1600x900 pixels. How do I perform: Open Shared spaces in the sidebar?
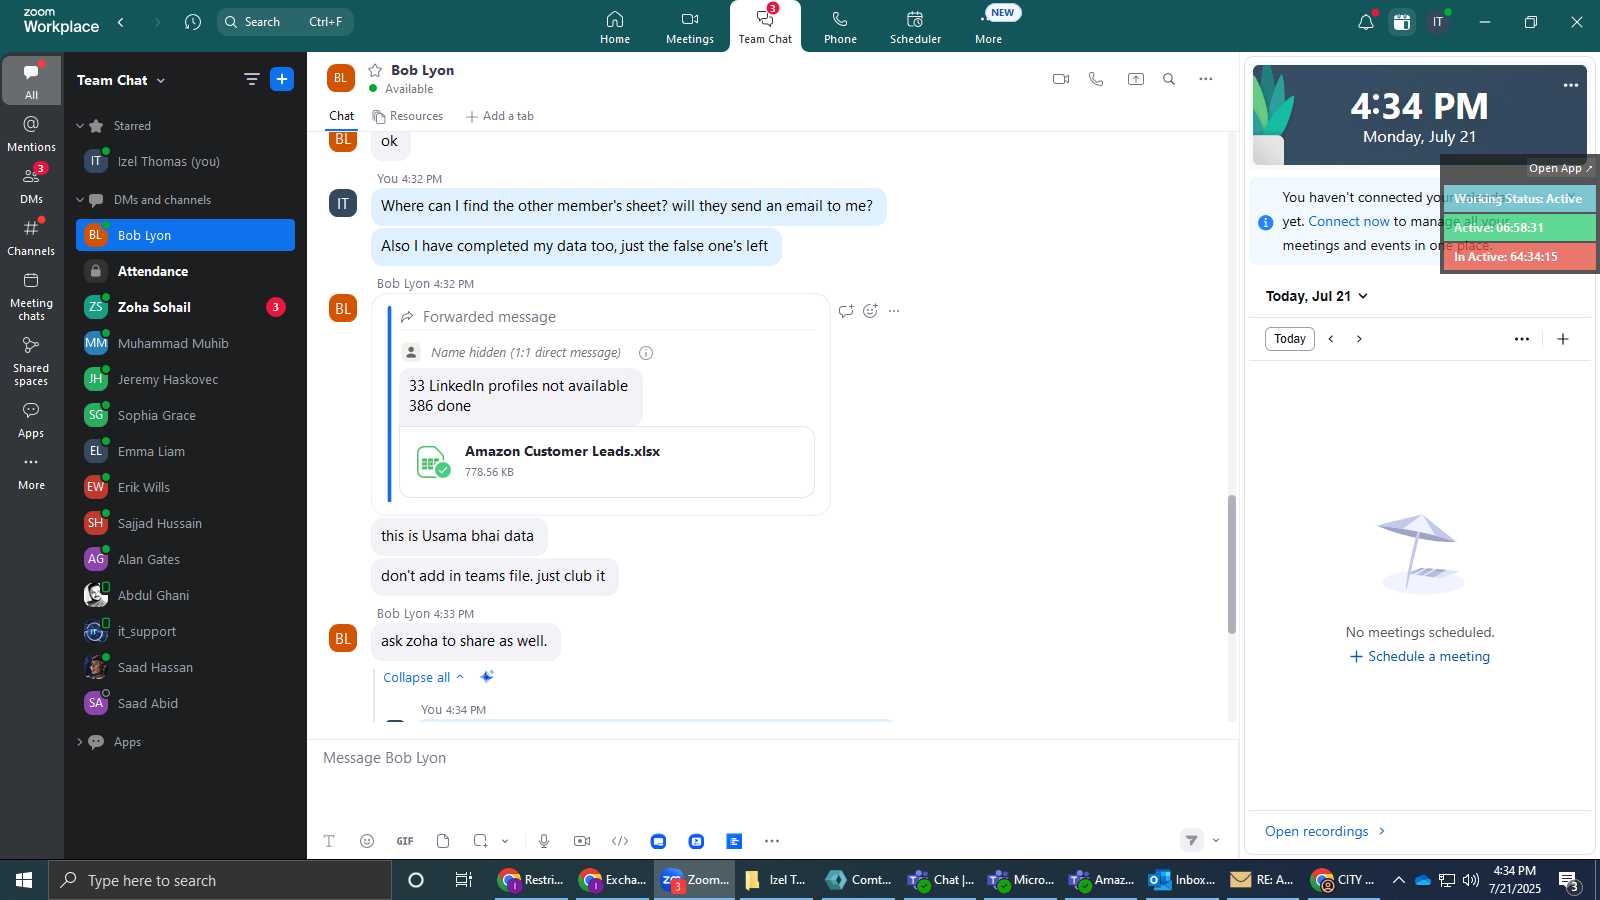pos(32,361)
